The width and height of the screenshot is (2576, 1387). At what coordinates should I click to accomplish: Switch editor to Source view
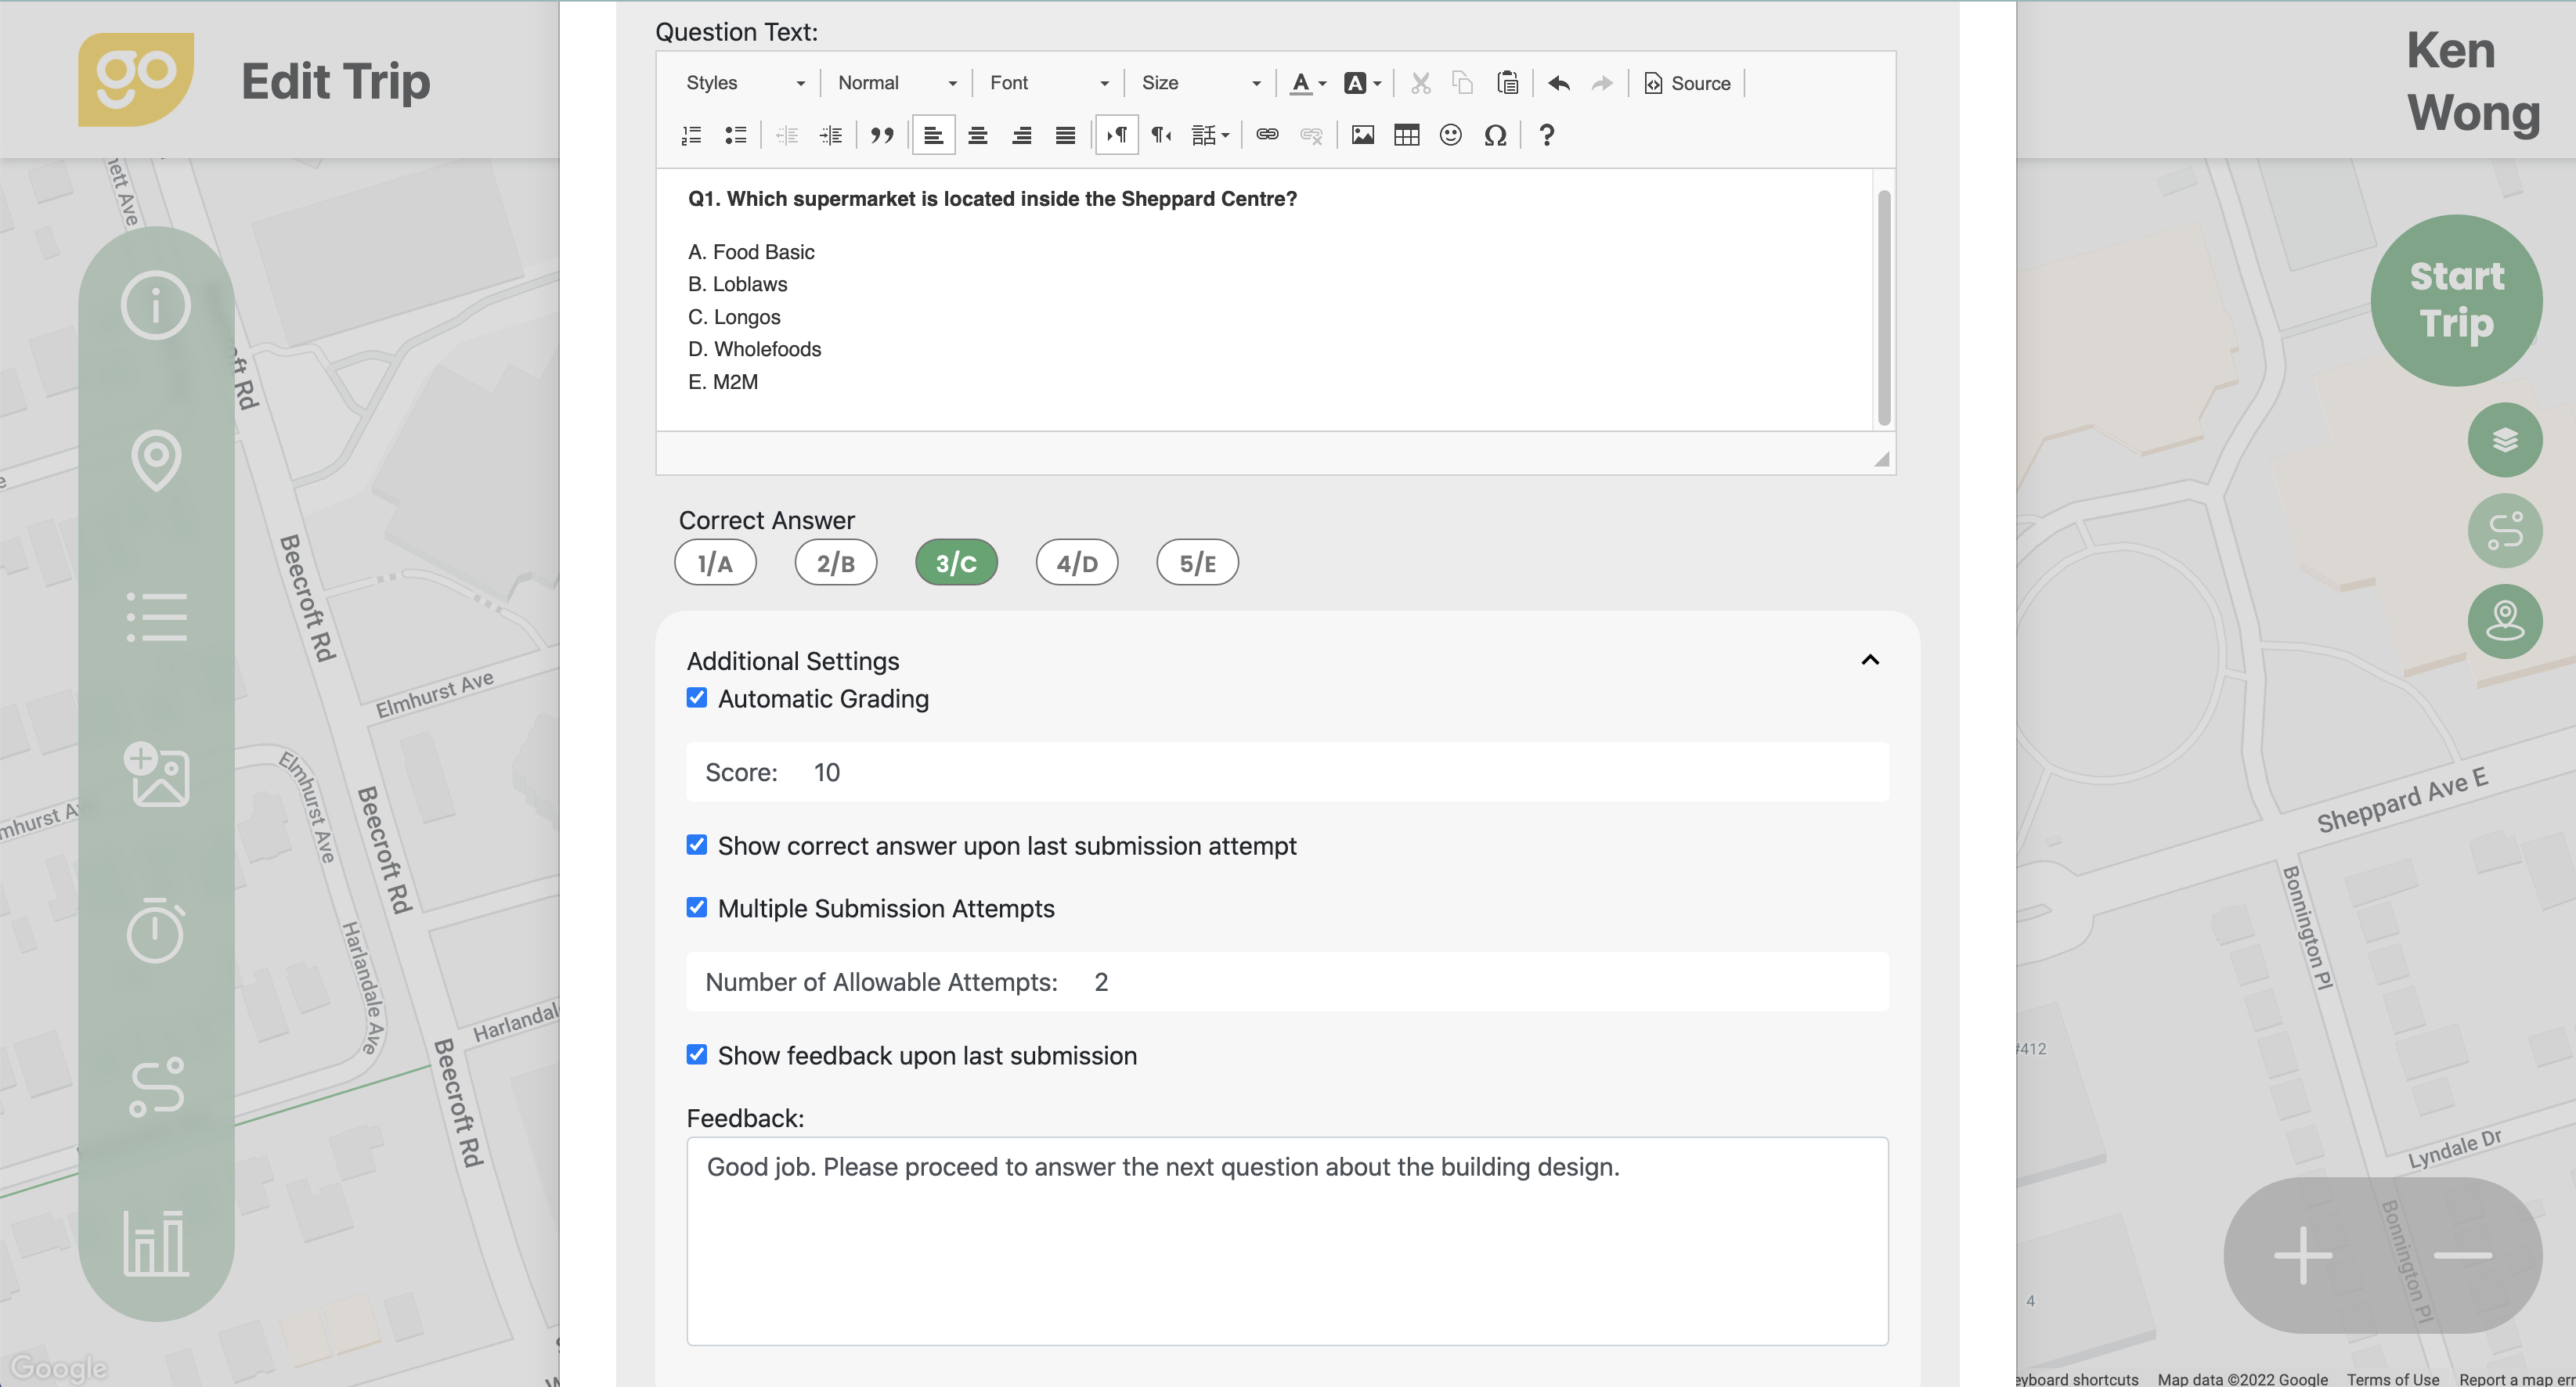pos(1687,83)
